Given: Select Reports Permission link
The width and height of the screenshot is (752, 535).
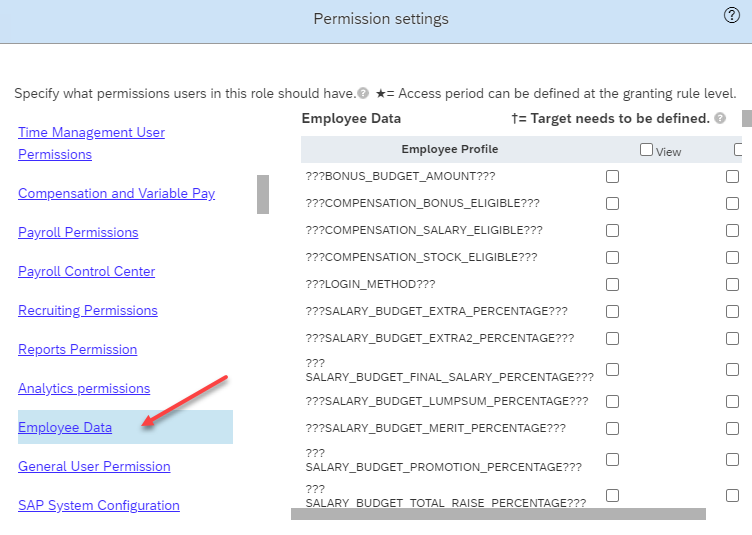Looking at the screenshot, I should coord(78,349).
